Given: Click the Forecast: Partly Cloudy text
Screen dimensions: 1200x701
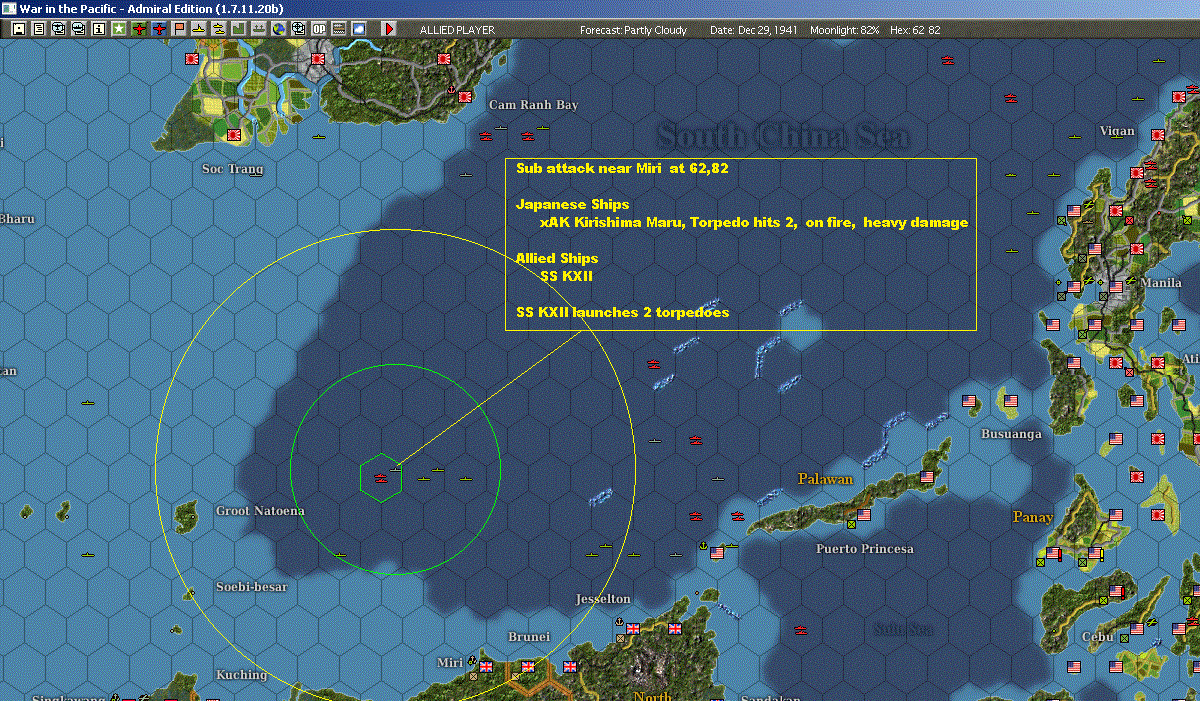Looking at the screenshot, I should 634,30.
